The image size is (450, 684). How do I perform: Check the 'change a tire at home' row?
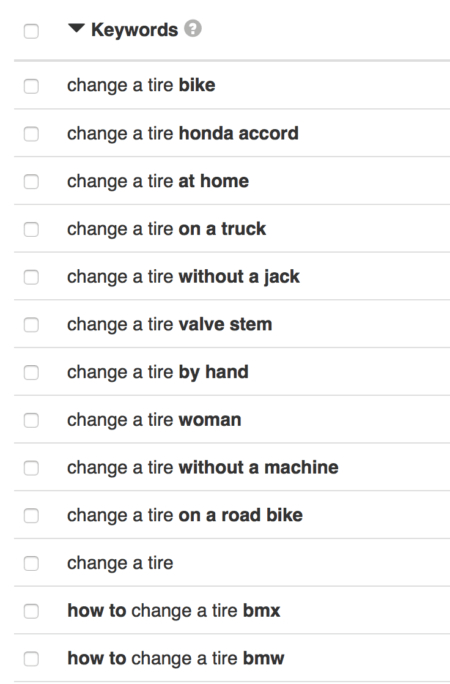[x=31, y=181]
